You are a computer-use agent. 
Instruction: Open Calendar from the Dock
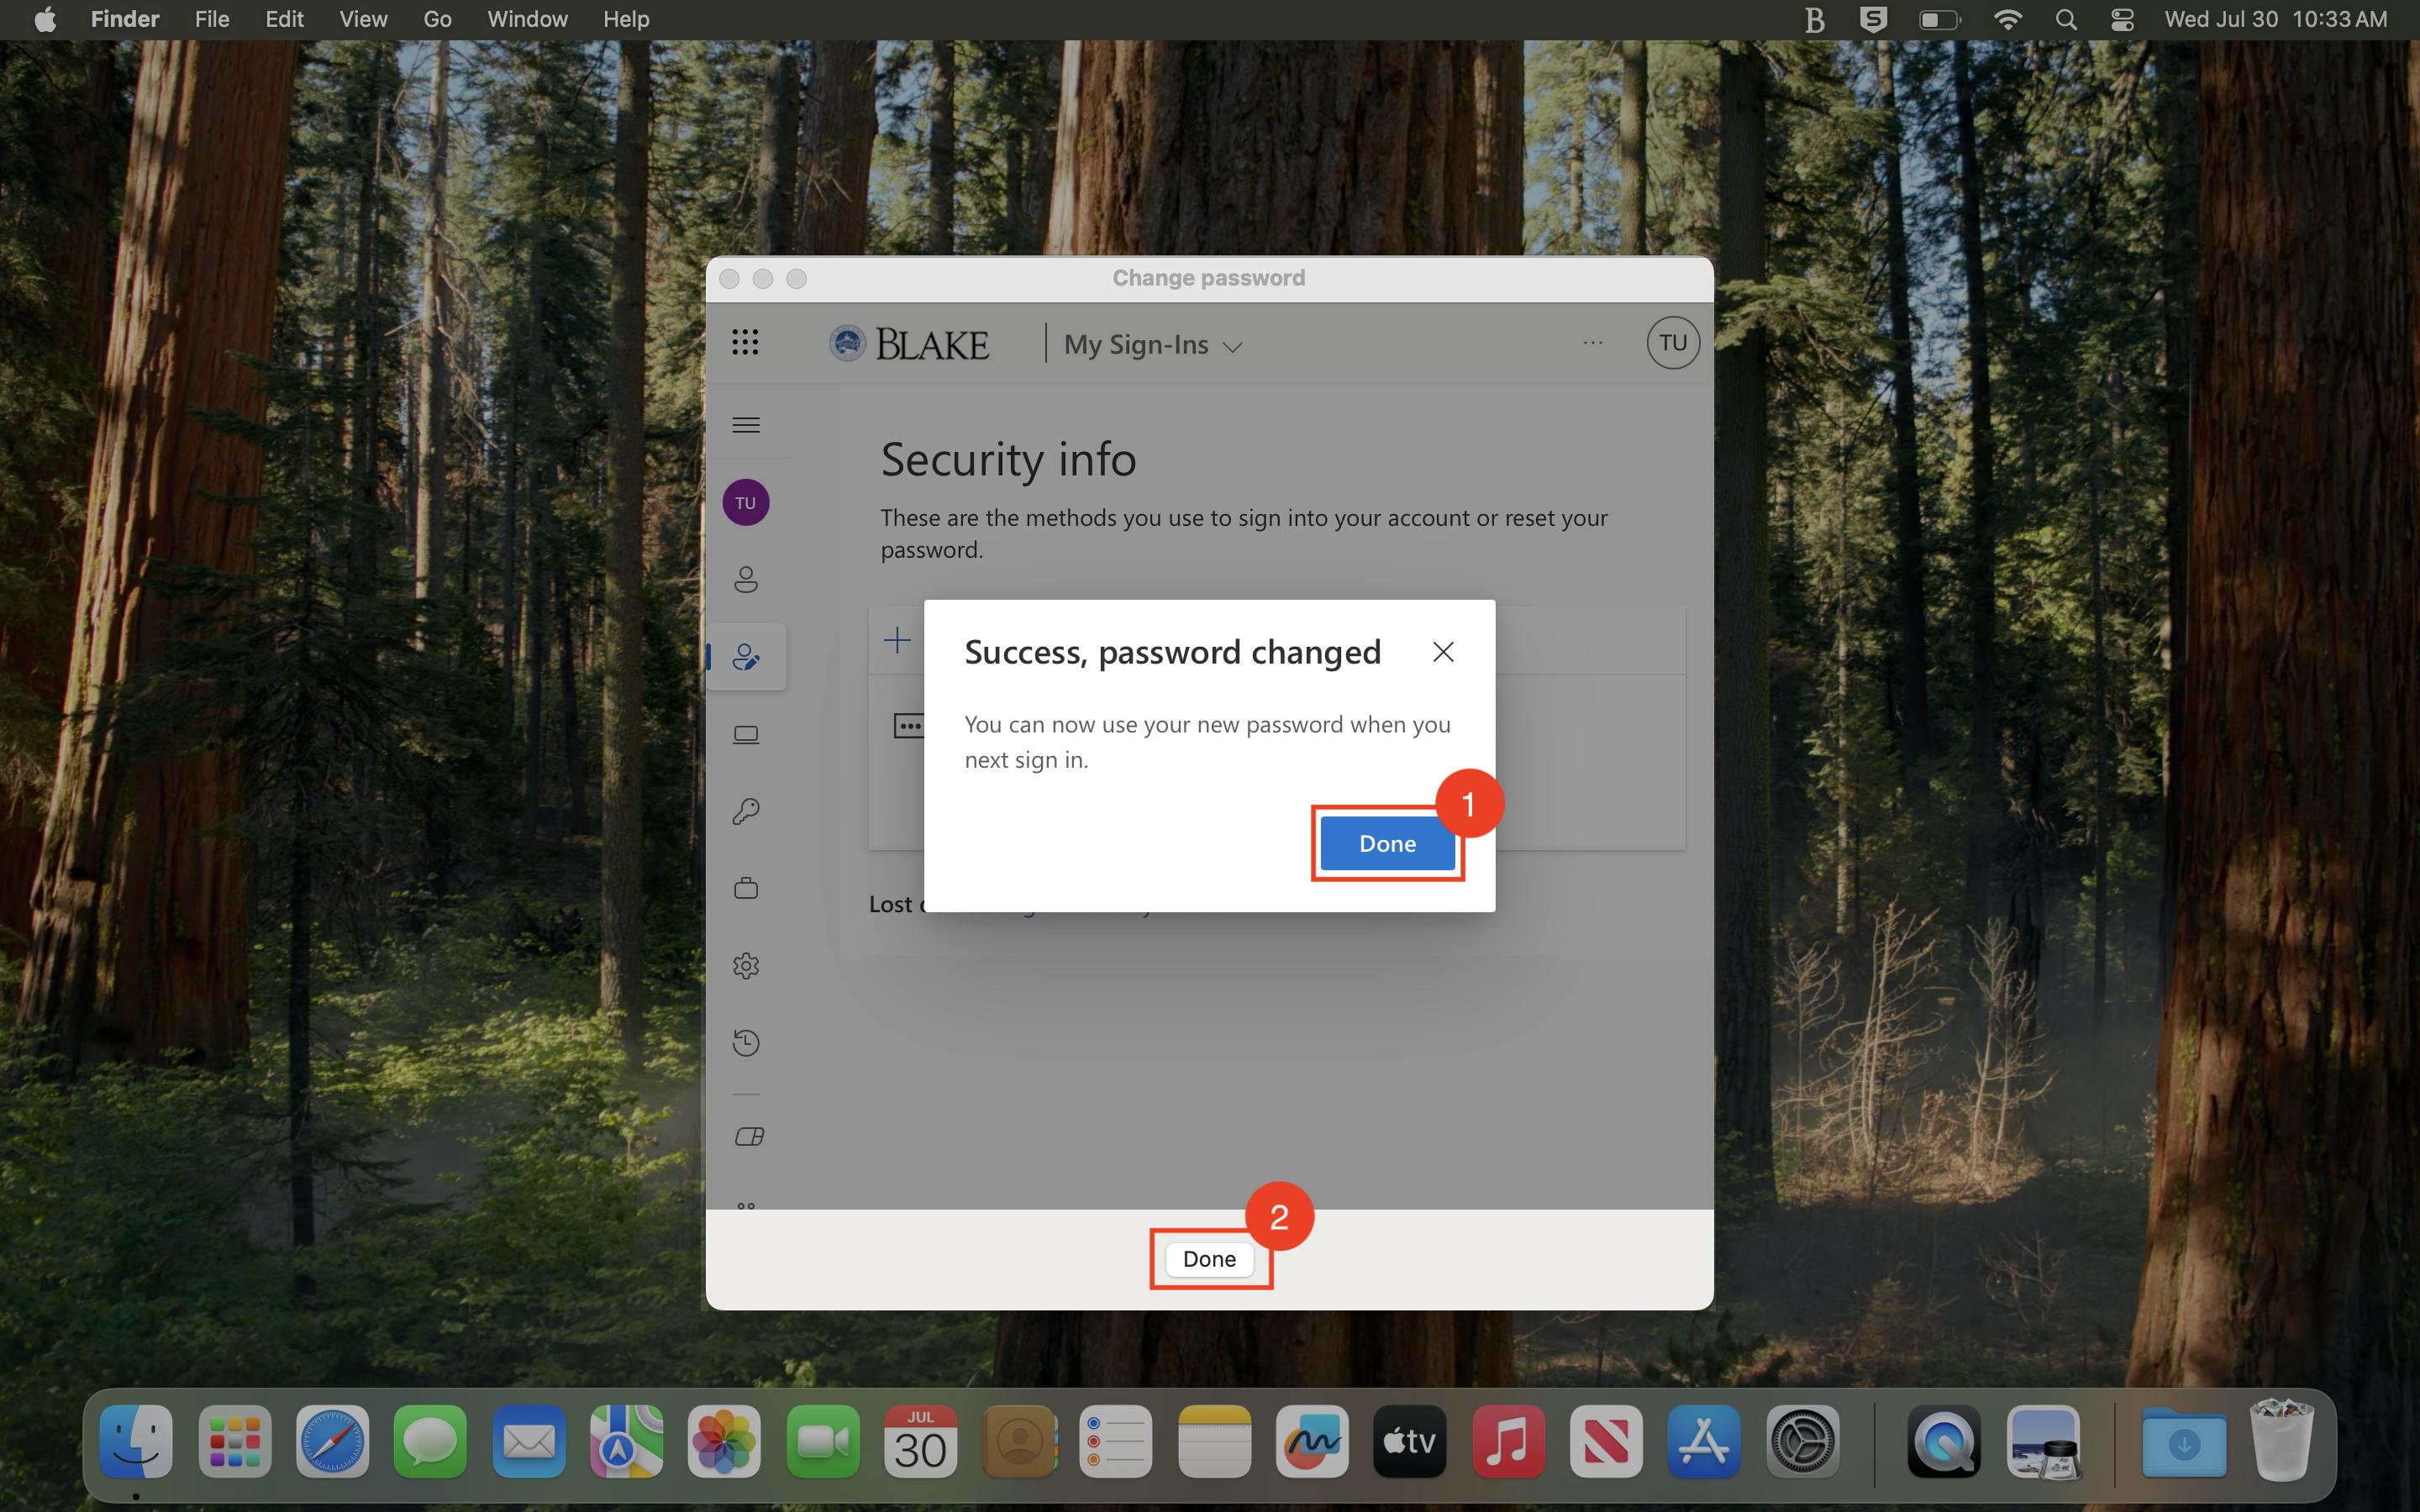[920, 1441]
